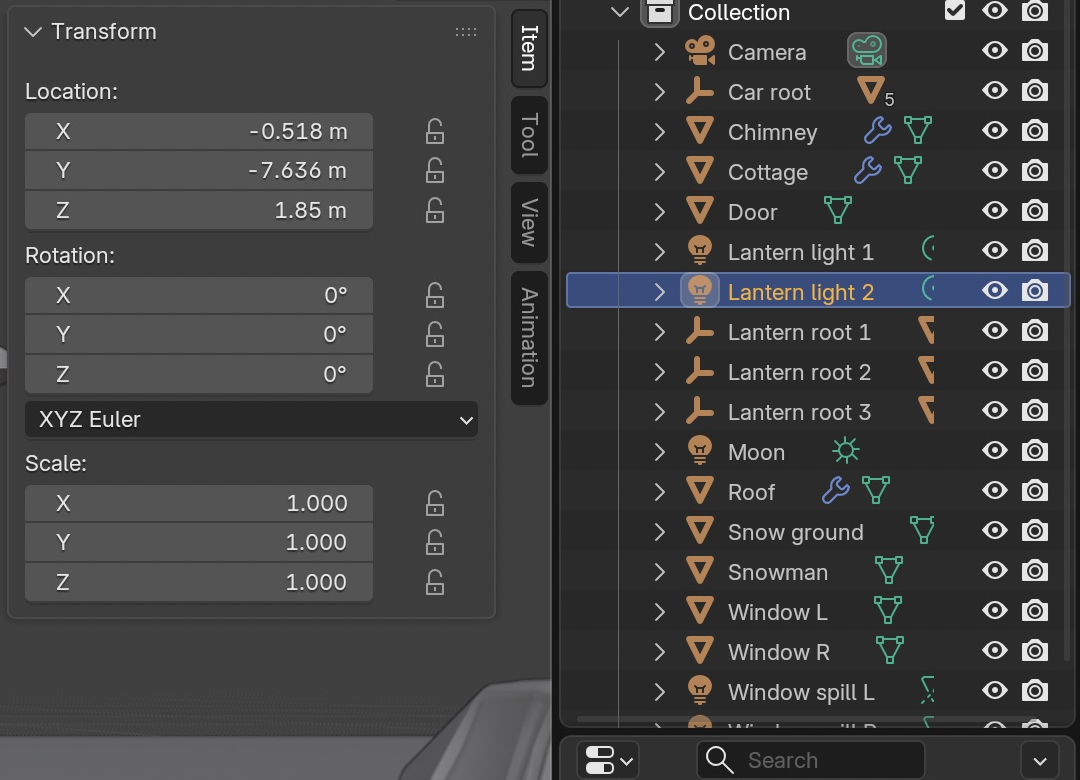
Task: Click the Location X field value
Action: tap(199, 131)
